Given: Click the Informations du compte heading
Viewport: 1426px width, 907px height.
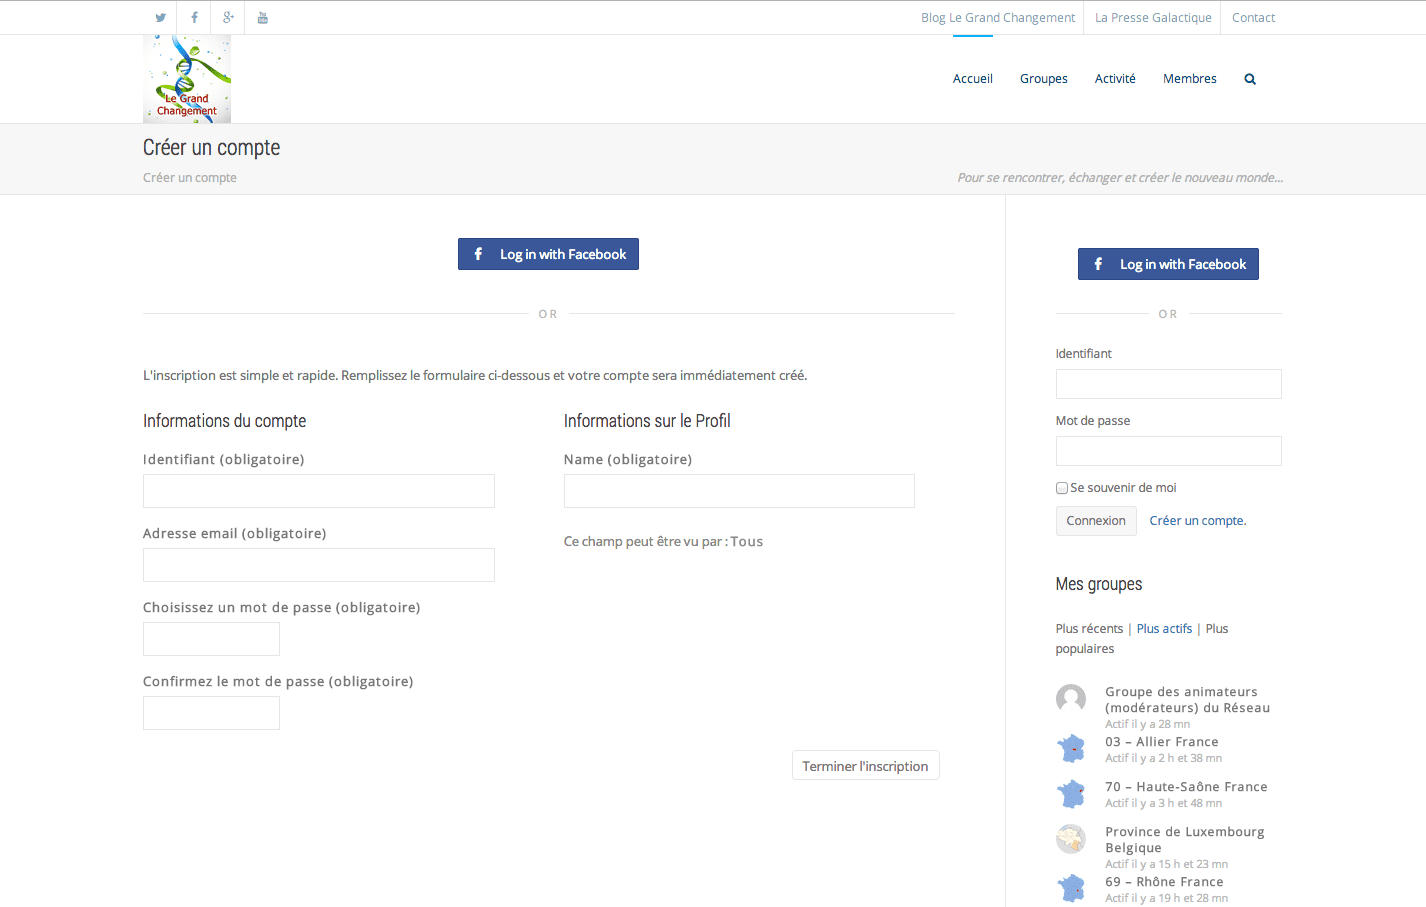Looking at the screenshot, I should coord(225,421).
